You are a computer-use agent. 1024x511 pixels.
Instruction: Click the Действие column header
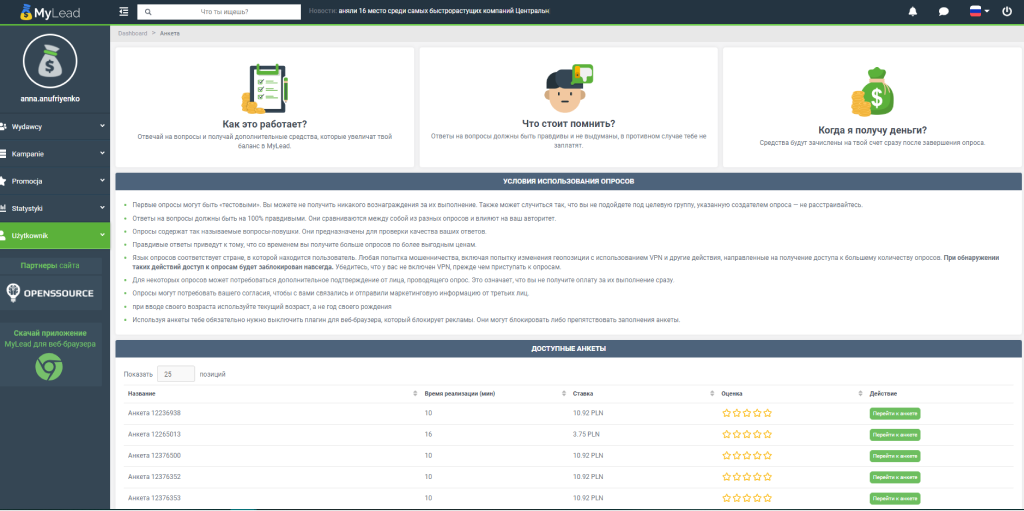[883, 394]
